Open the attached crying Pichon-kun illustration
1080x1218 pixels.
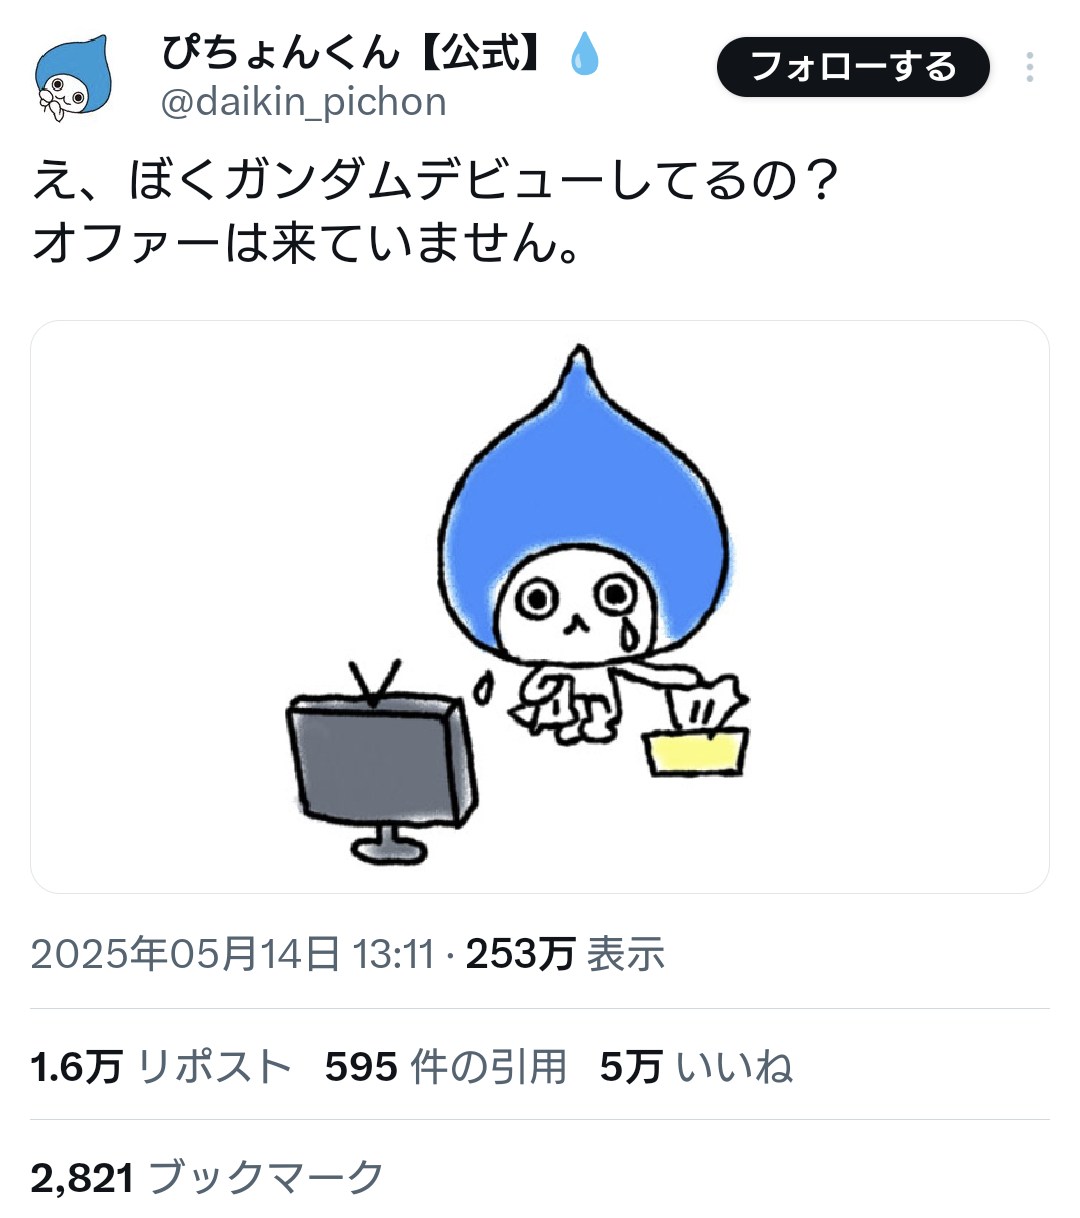coord(540,607)
